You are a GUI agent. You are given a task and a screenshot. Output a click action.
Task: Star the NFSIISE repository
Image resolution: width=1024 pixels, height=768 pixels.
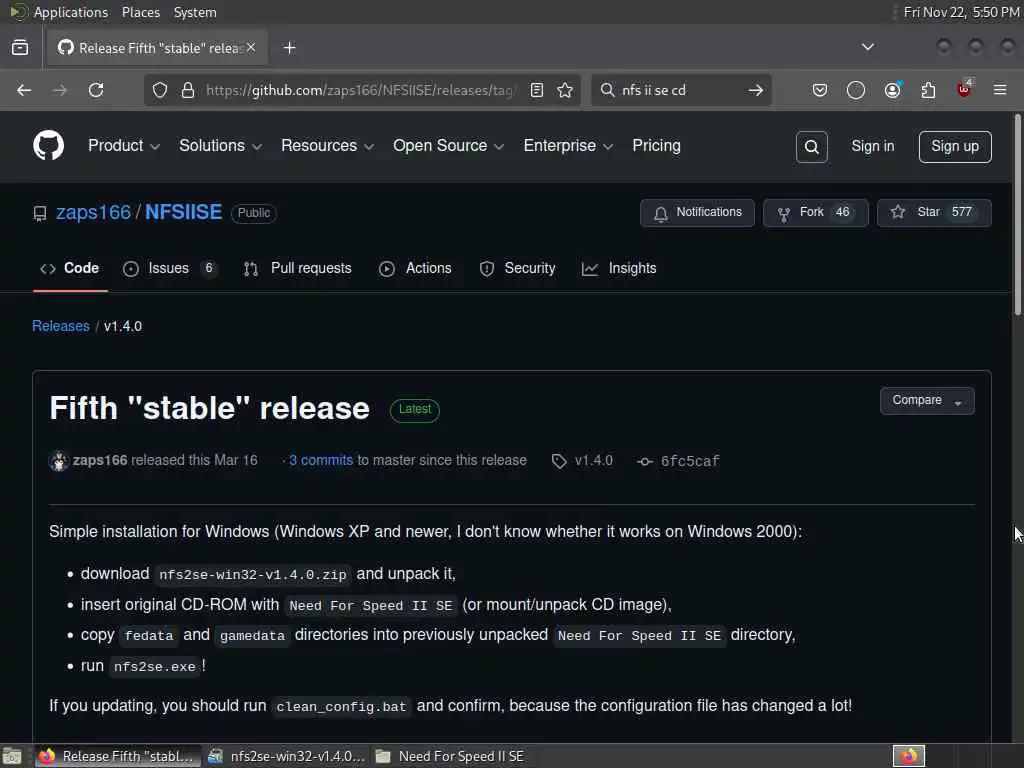click(934, 213)
